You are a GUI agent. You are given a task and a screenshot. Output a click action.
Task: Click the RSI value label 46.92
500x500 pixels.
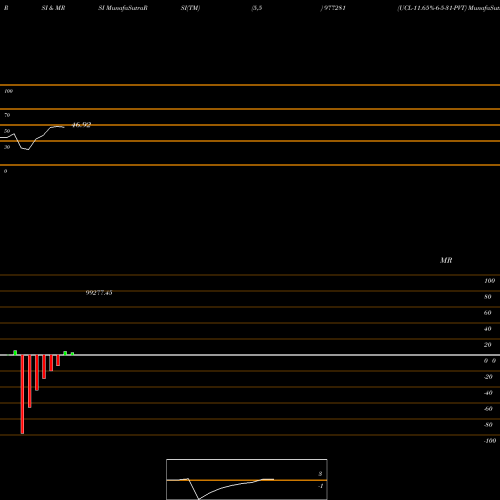click(81, 125)
